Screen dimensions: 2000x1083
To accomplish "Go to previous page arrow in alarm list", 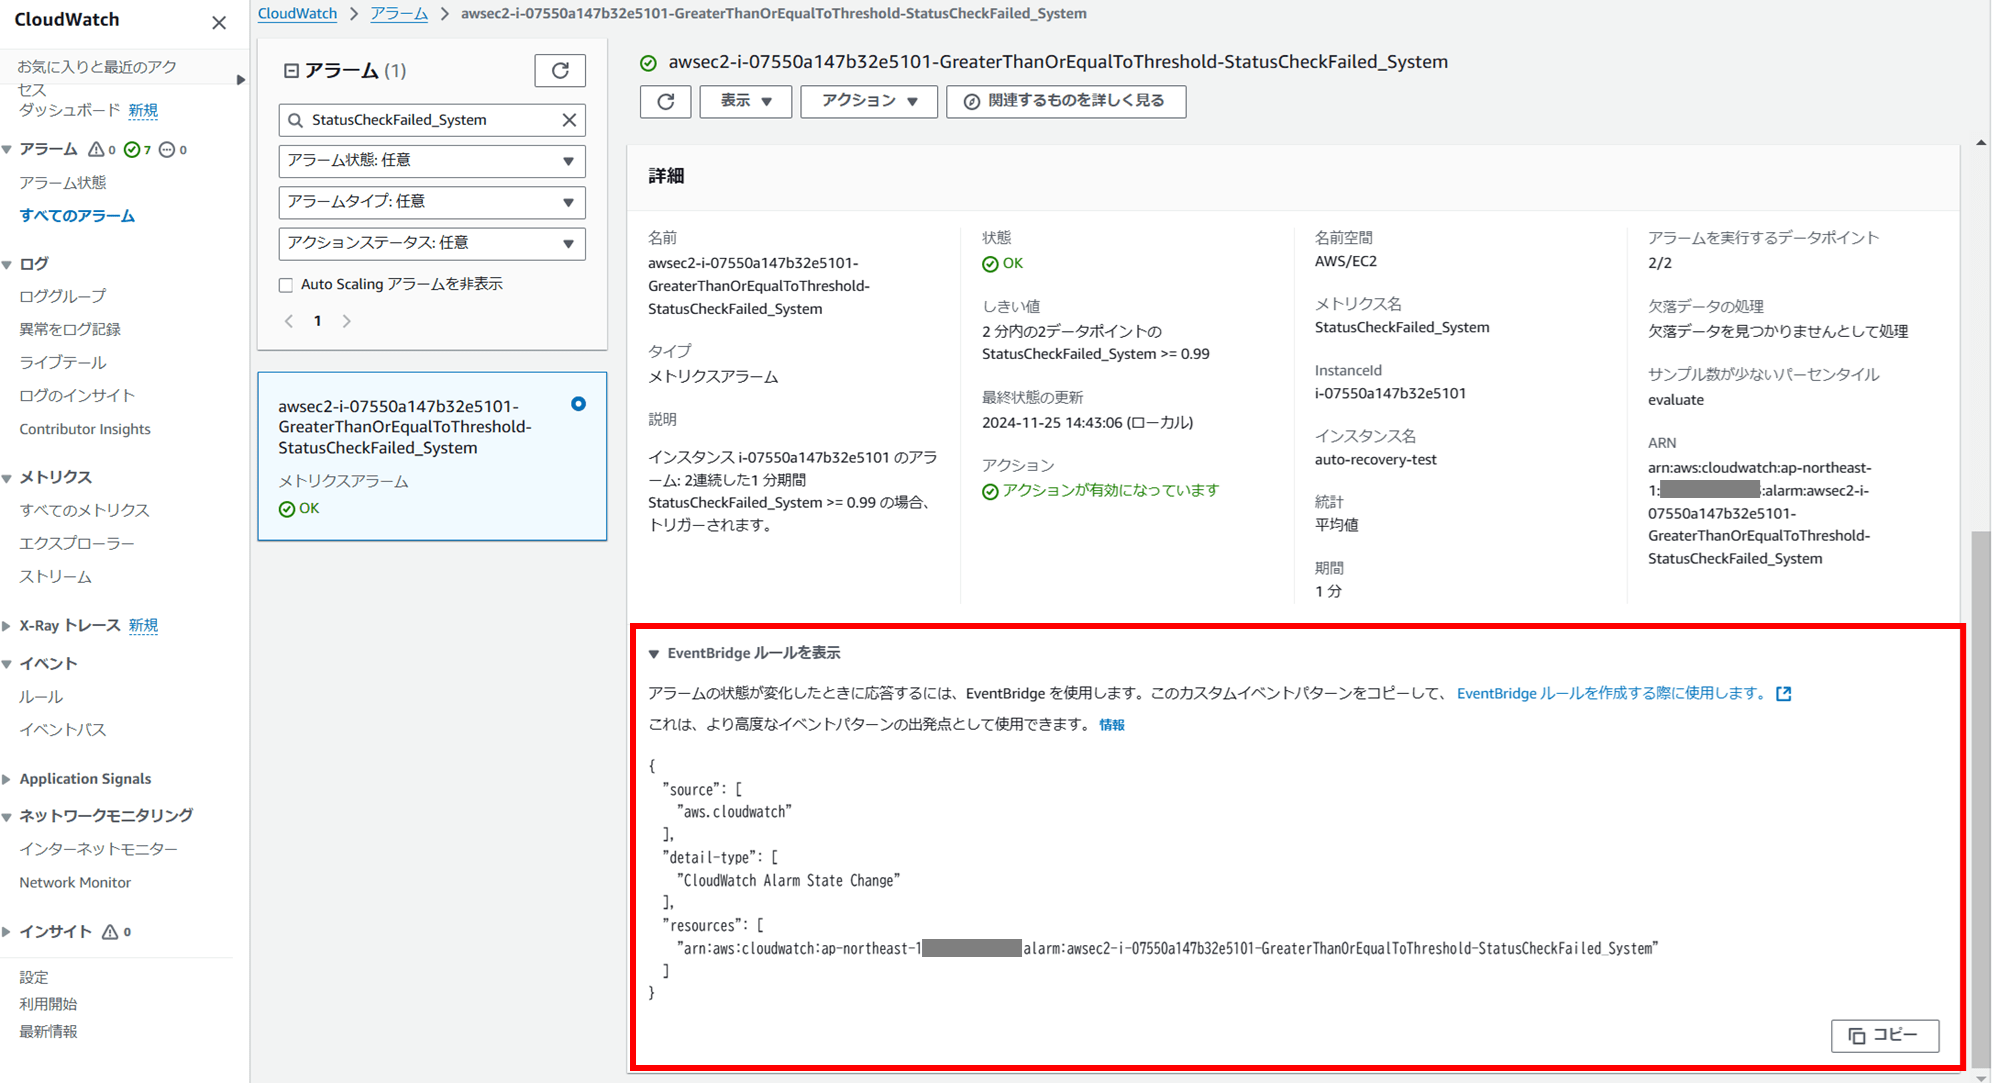I will (289, 321).
